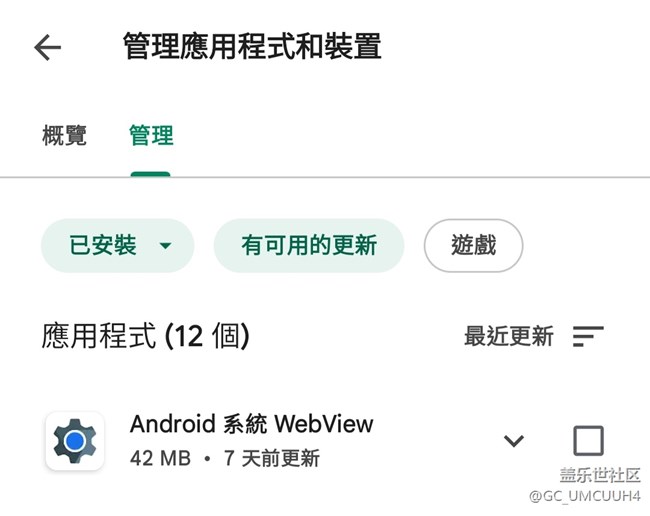The height and width of the screenshot is (516, 650).
Task: Go back using the left arrow icon
Action: click(47, 47)
